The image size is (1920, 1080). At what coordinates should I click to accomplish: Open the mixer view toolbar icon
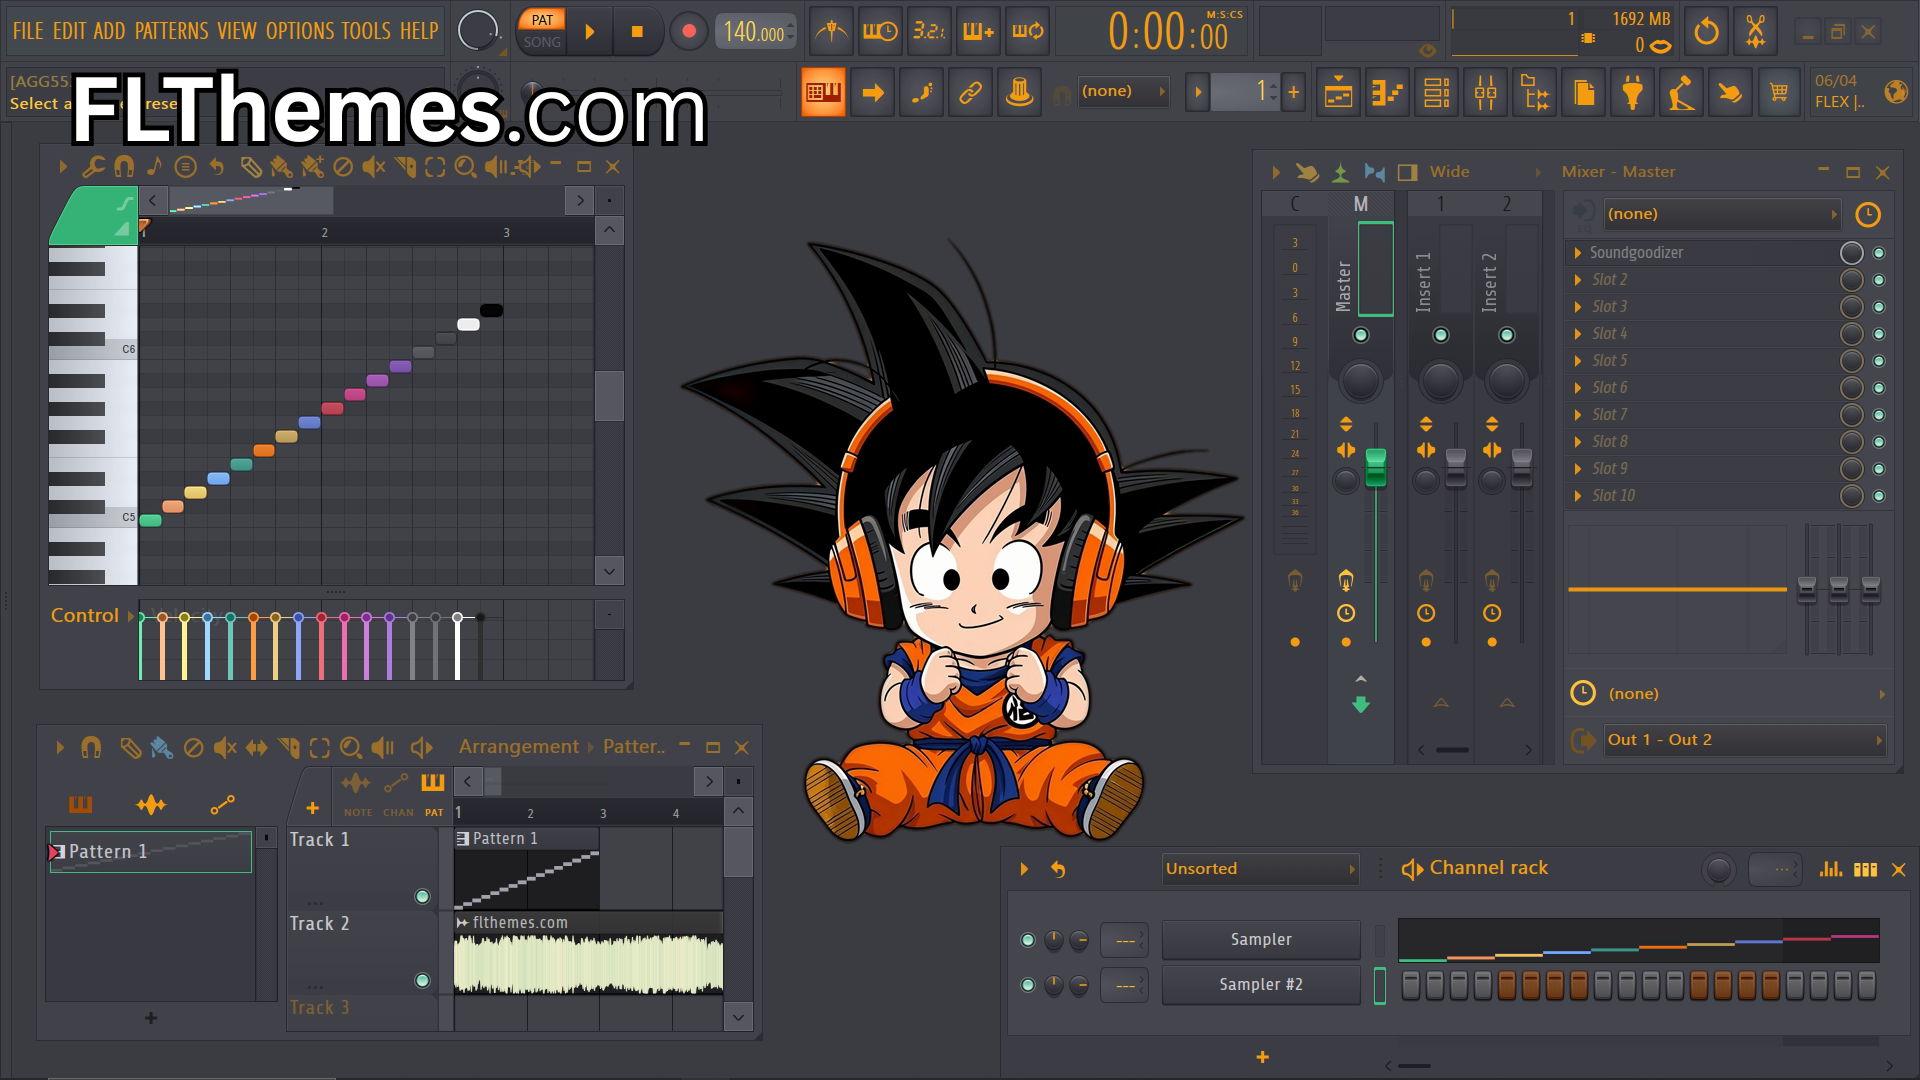click(1486, 93)
